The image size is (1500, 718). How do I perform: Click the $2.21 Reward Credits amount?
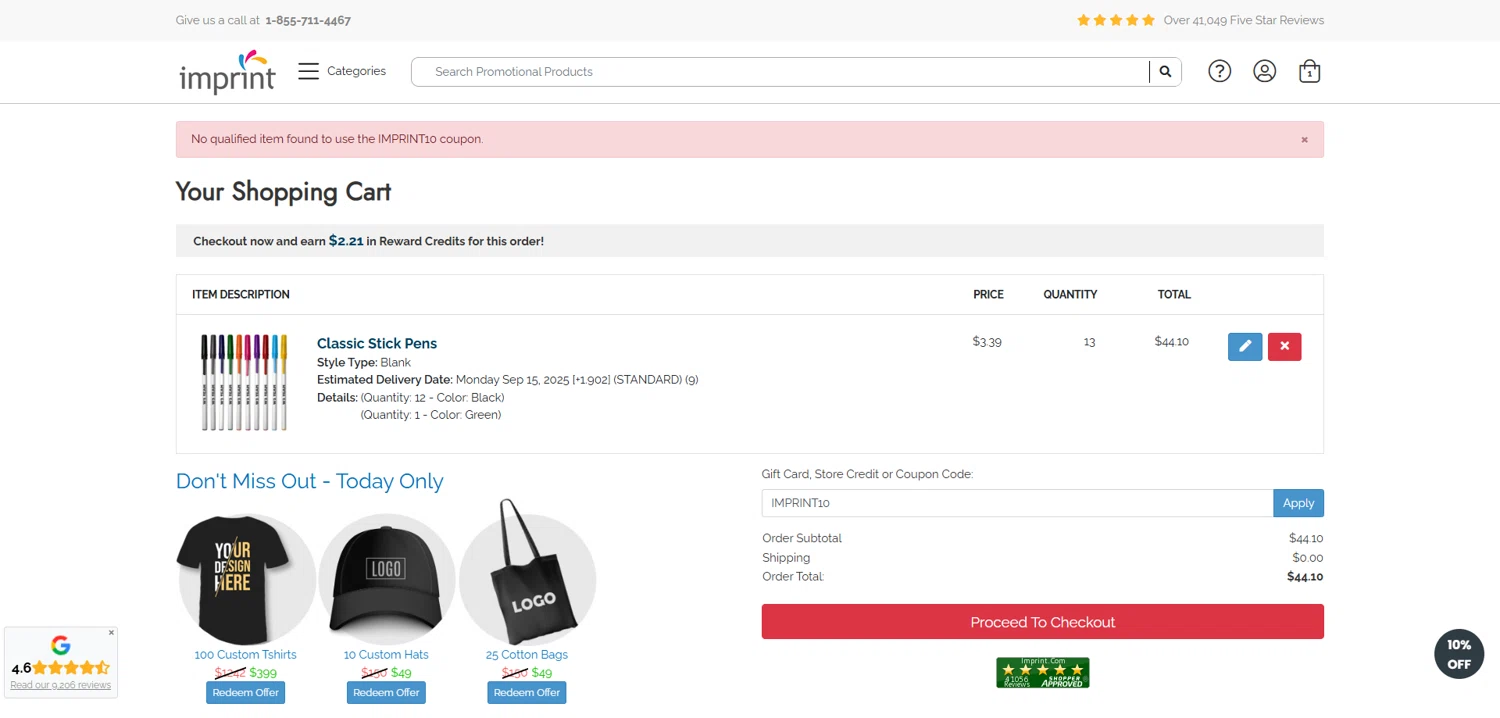tap(346, 241)
